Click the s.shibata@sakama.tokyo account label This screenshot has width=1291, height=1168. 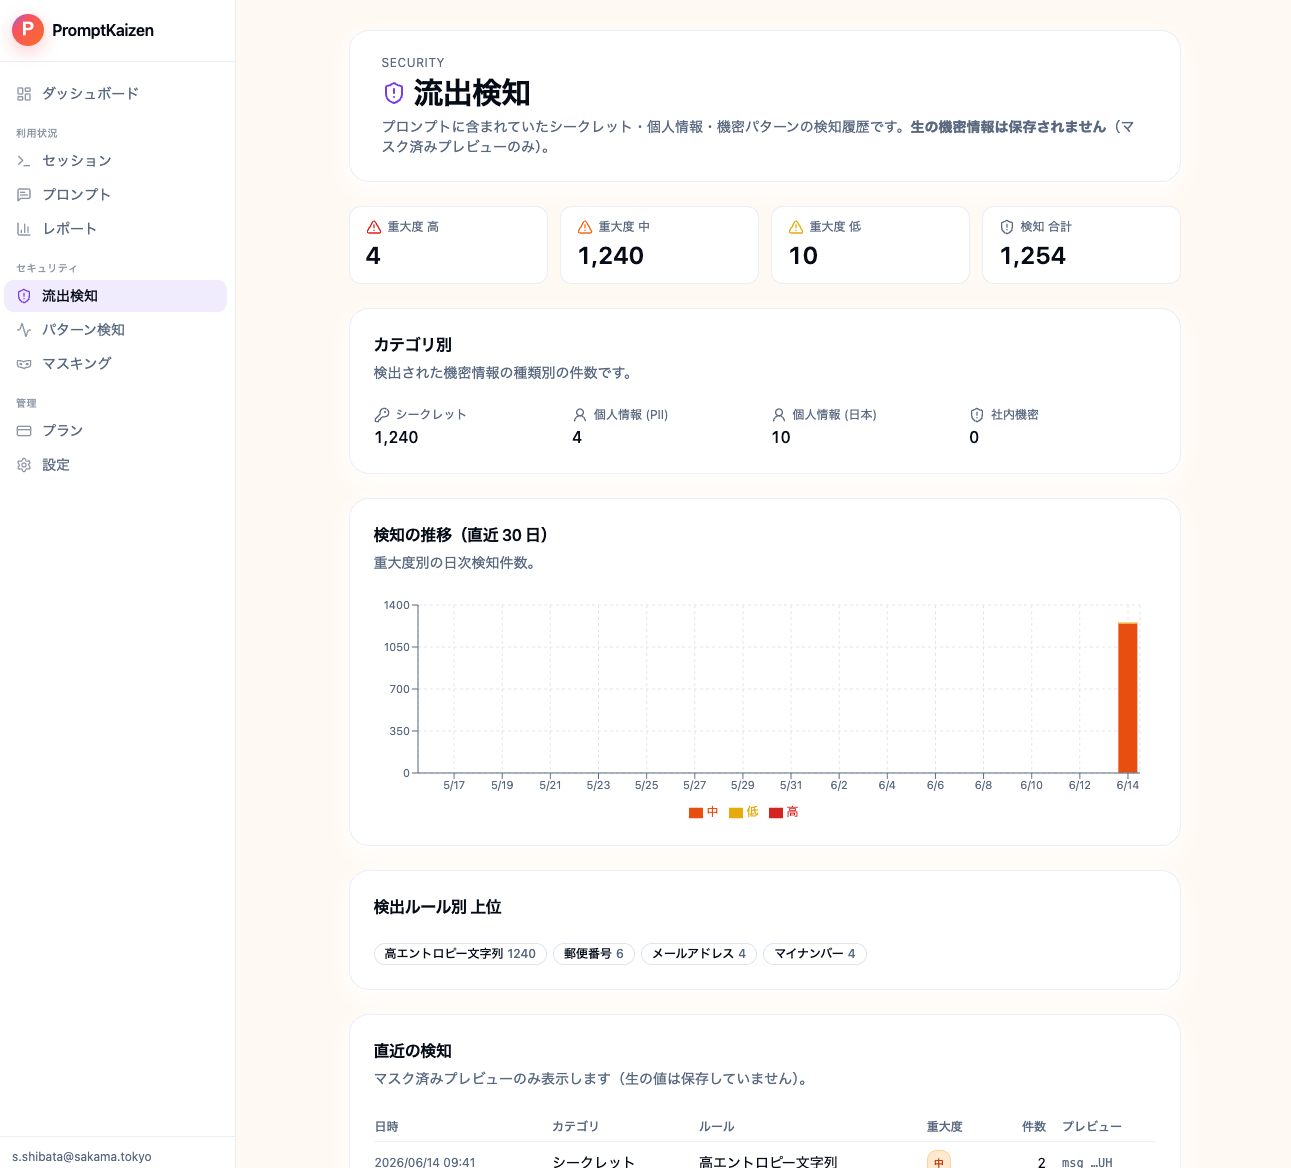(x=82, y=1157)
